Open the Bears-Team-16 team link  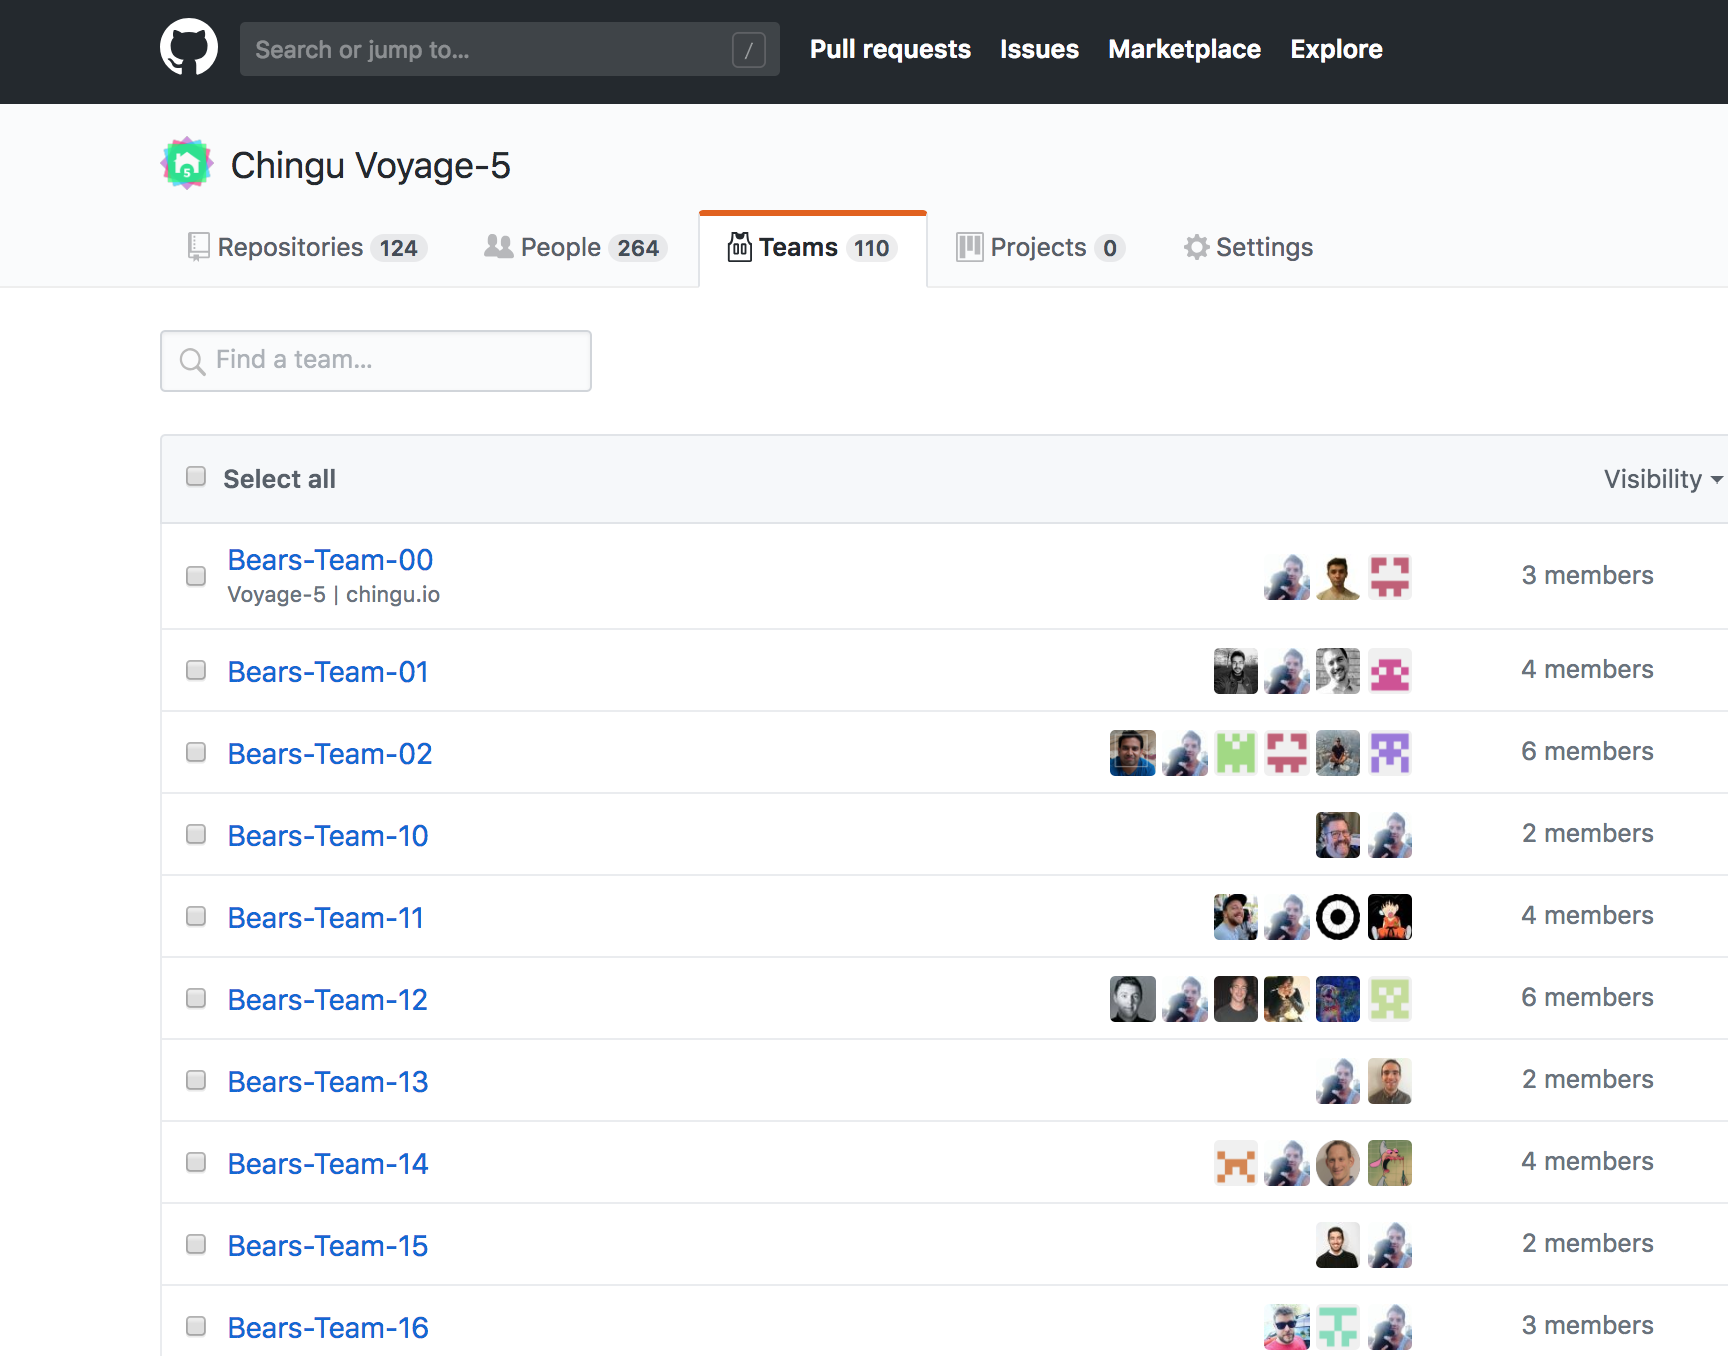pyautogui.click(x=328, y=1328)
